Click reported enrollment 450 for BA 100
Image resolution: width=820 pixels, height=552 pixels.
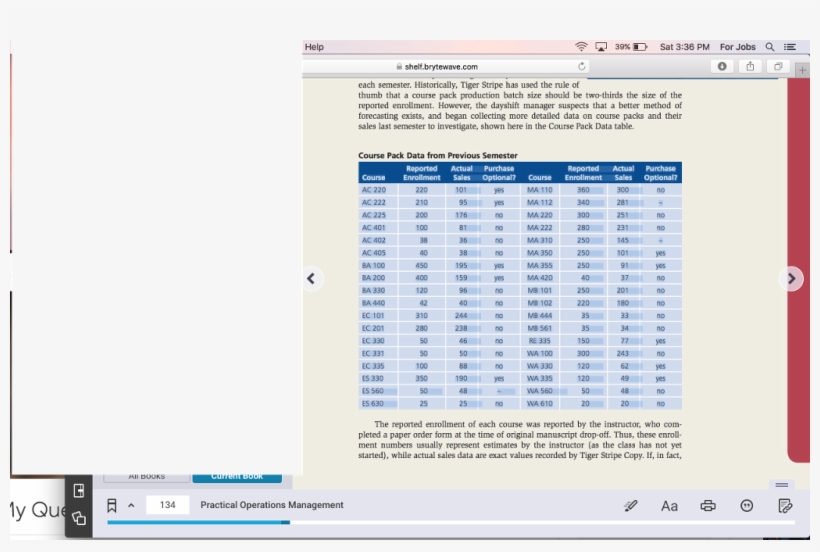point(422,266)
